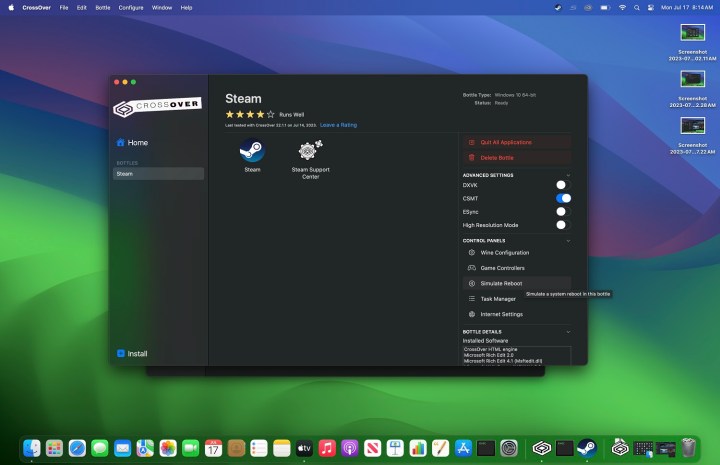Open News from the Dock

pyautogui.click(x=372, y=448)
